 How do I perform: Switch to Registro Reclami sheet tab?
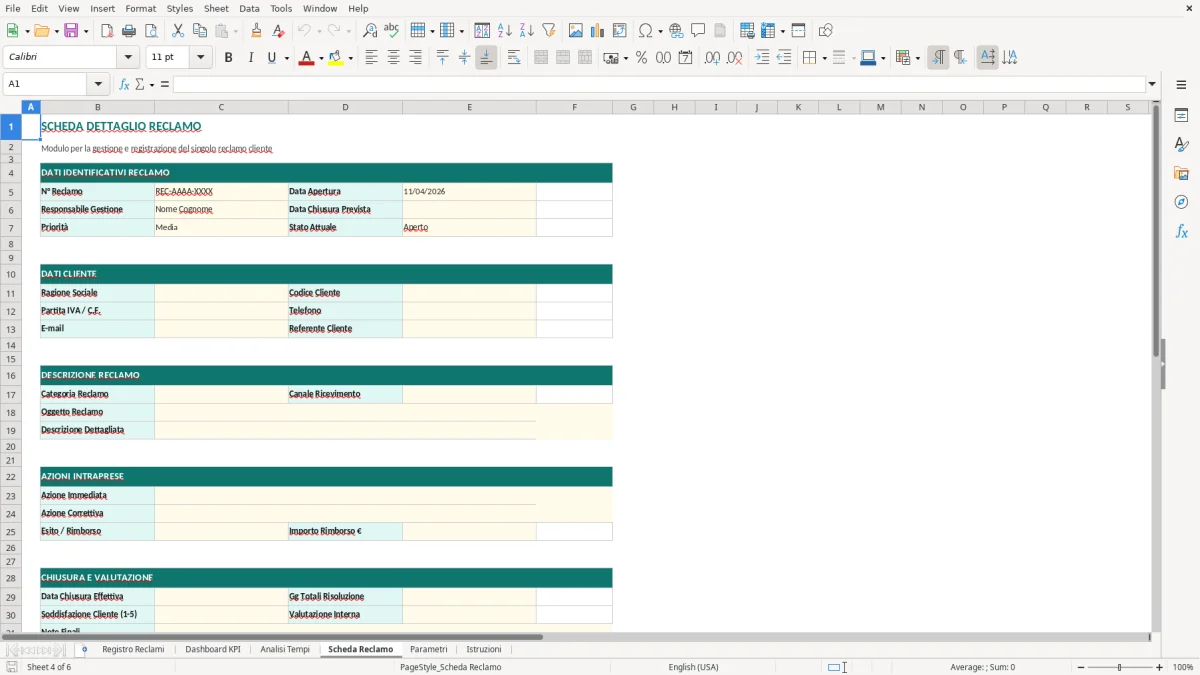pyautogui.click(x=133, y=649)
